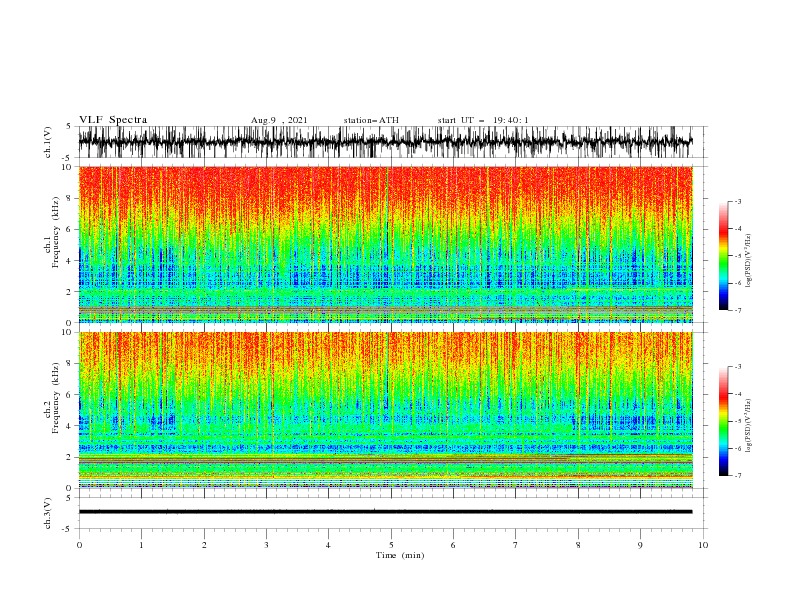Viewport: 792px width, 612px height.
Task: Click the ch.1 'Frequency (kHz)' axis label
Action: (55, 233)
